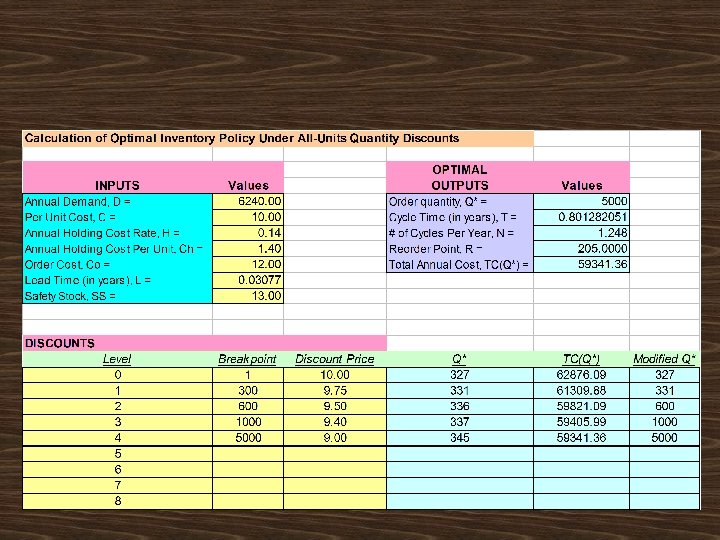This screenshot has width=720, height=540.
Task: Select discount price 9.75
Action: 335,391
